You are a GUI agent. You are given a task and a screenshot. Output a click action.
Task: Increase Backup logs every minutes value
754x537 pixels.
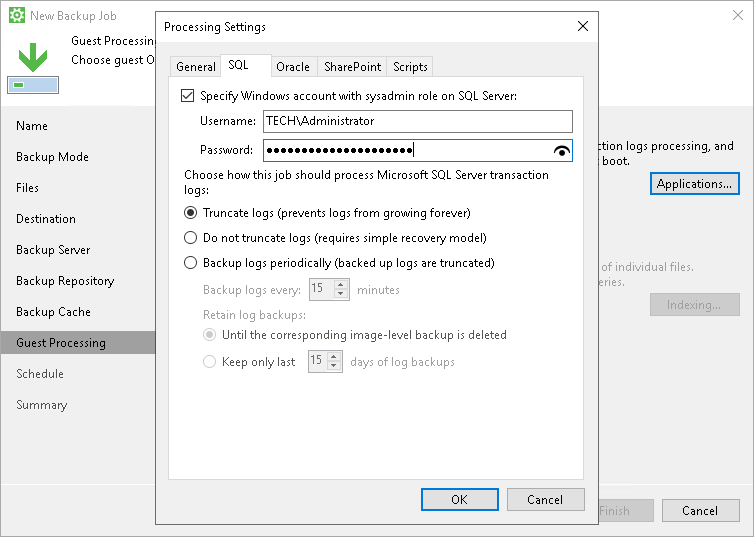coord(341,285)
